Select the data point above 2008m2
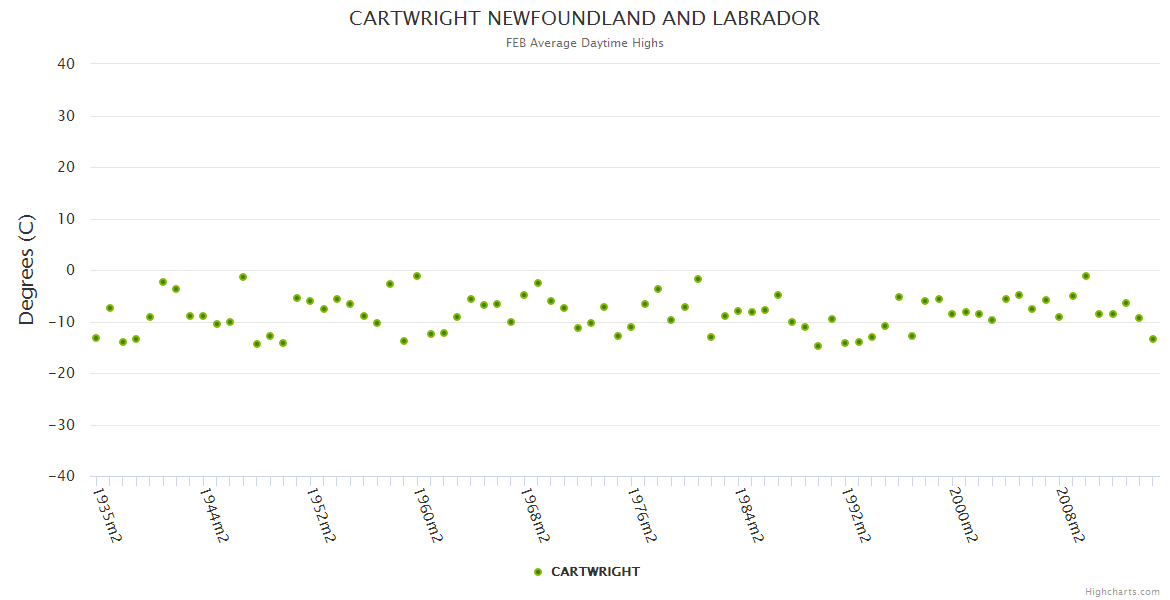 point(1059,317)
